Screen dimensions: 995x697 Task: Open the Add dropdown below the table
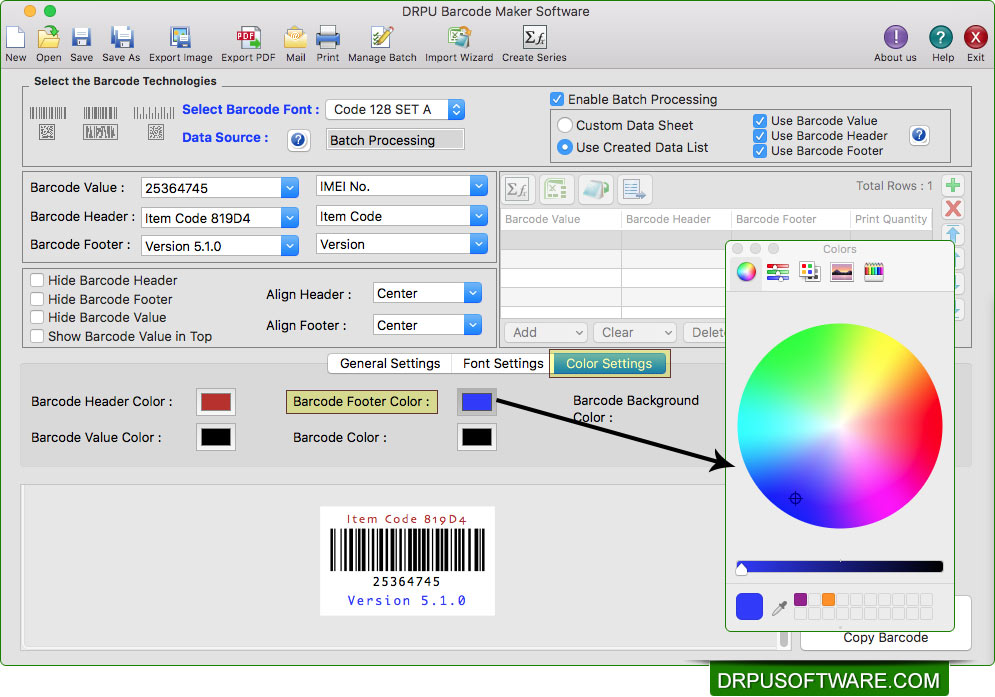click(546, 332)
